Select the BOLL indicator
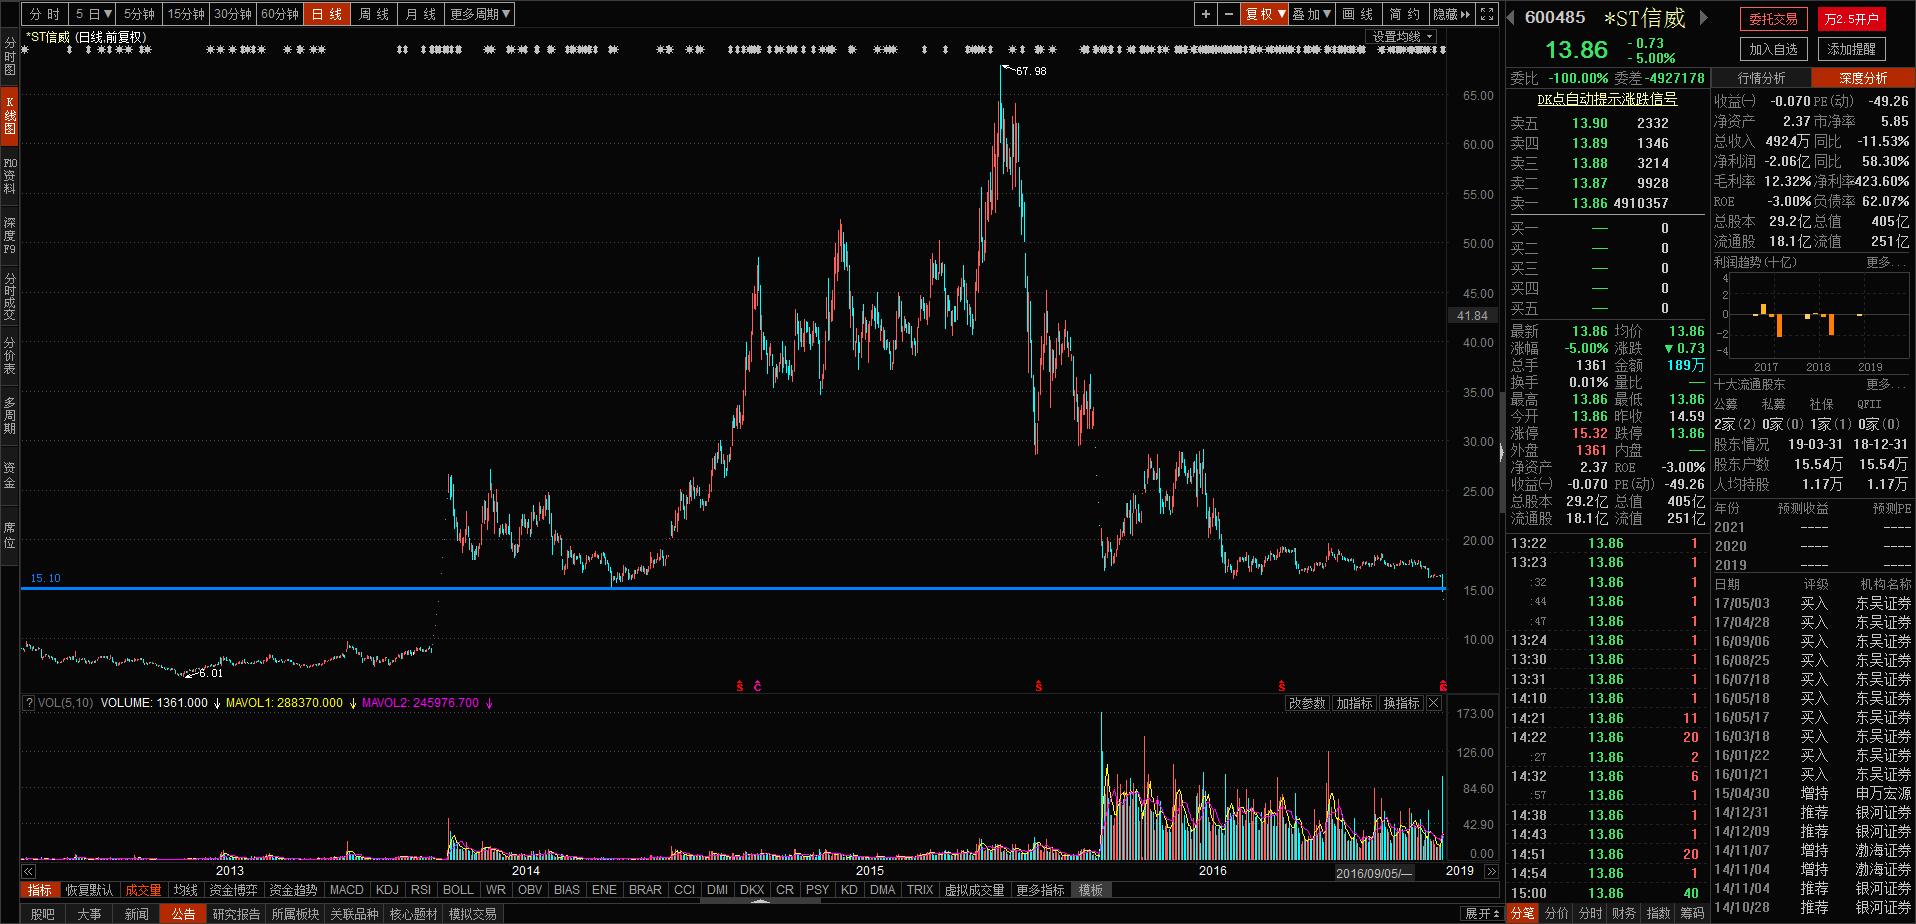 pos(458,890)
